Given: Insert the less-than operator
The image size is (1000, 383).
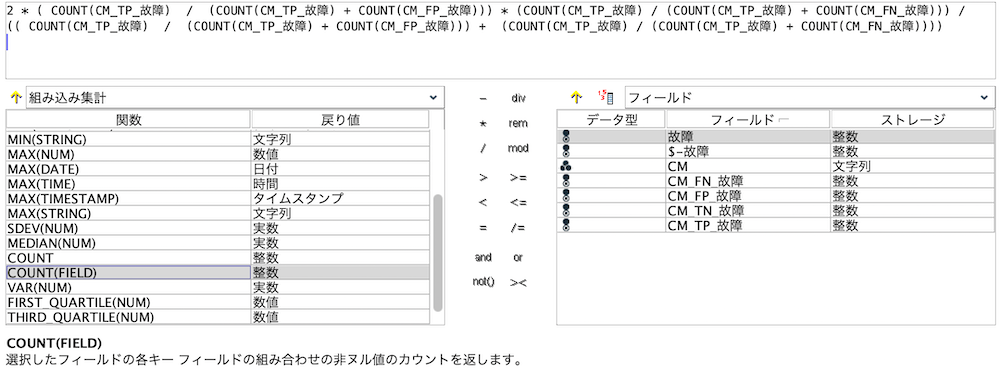Looking at the screenshot, I should (483, 203).
